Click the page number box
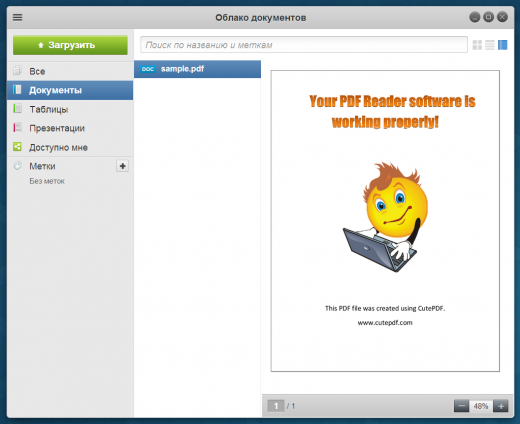This screenshot has width=520, height=424. (x=276, y=406)
